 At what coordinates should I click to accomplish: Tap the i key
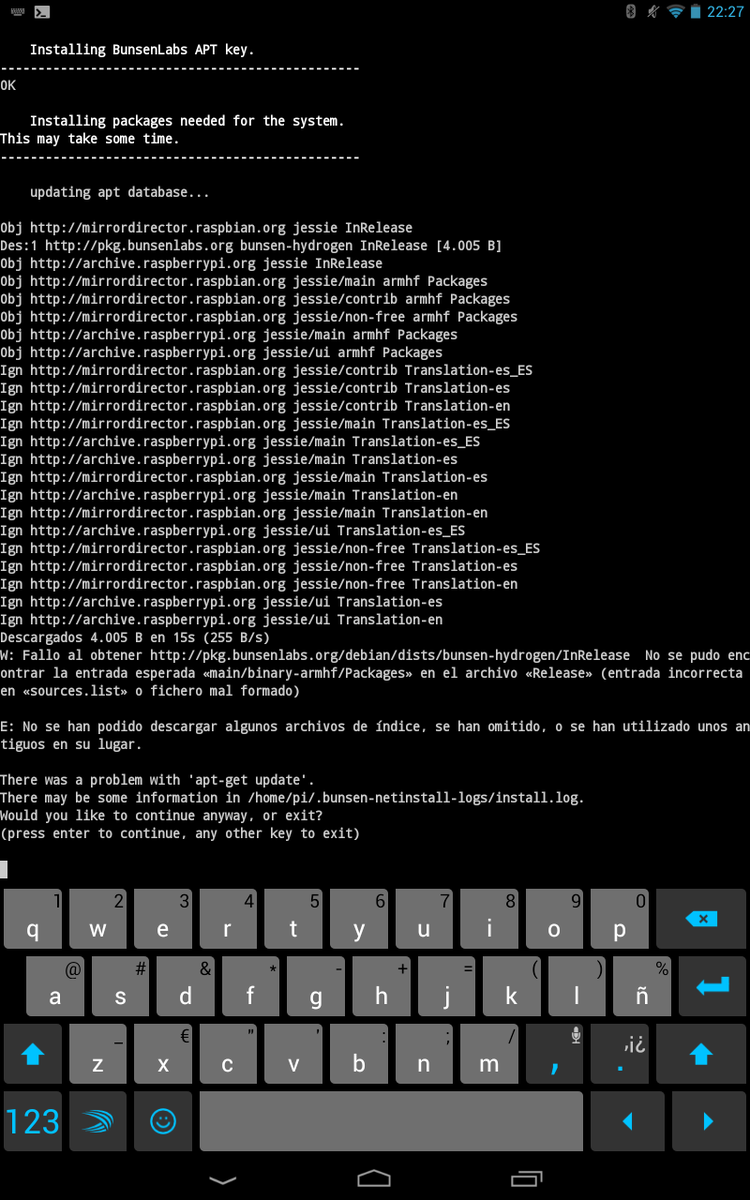(489, 919)
